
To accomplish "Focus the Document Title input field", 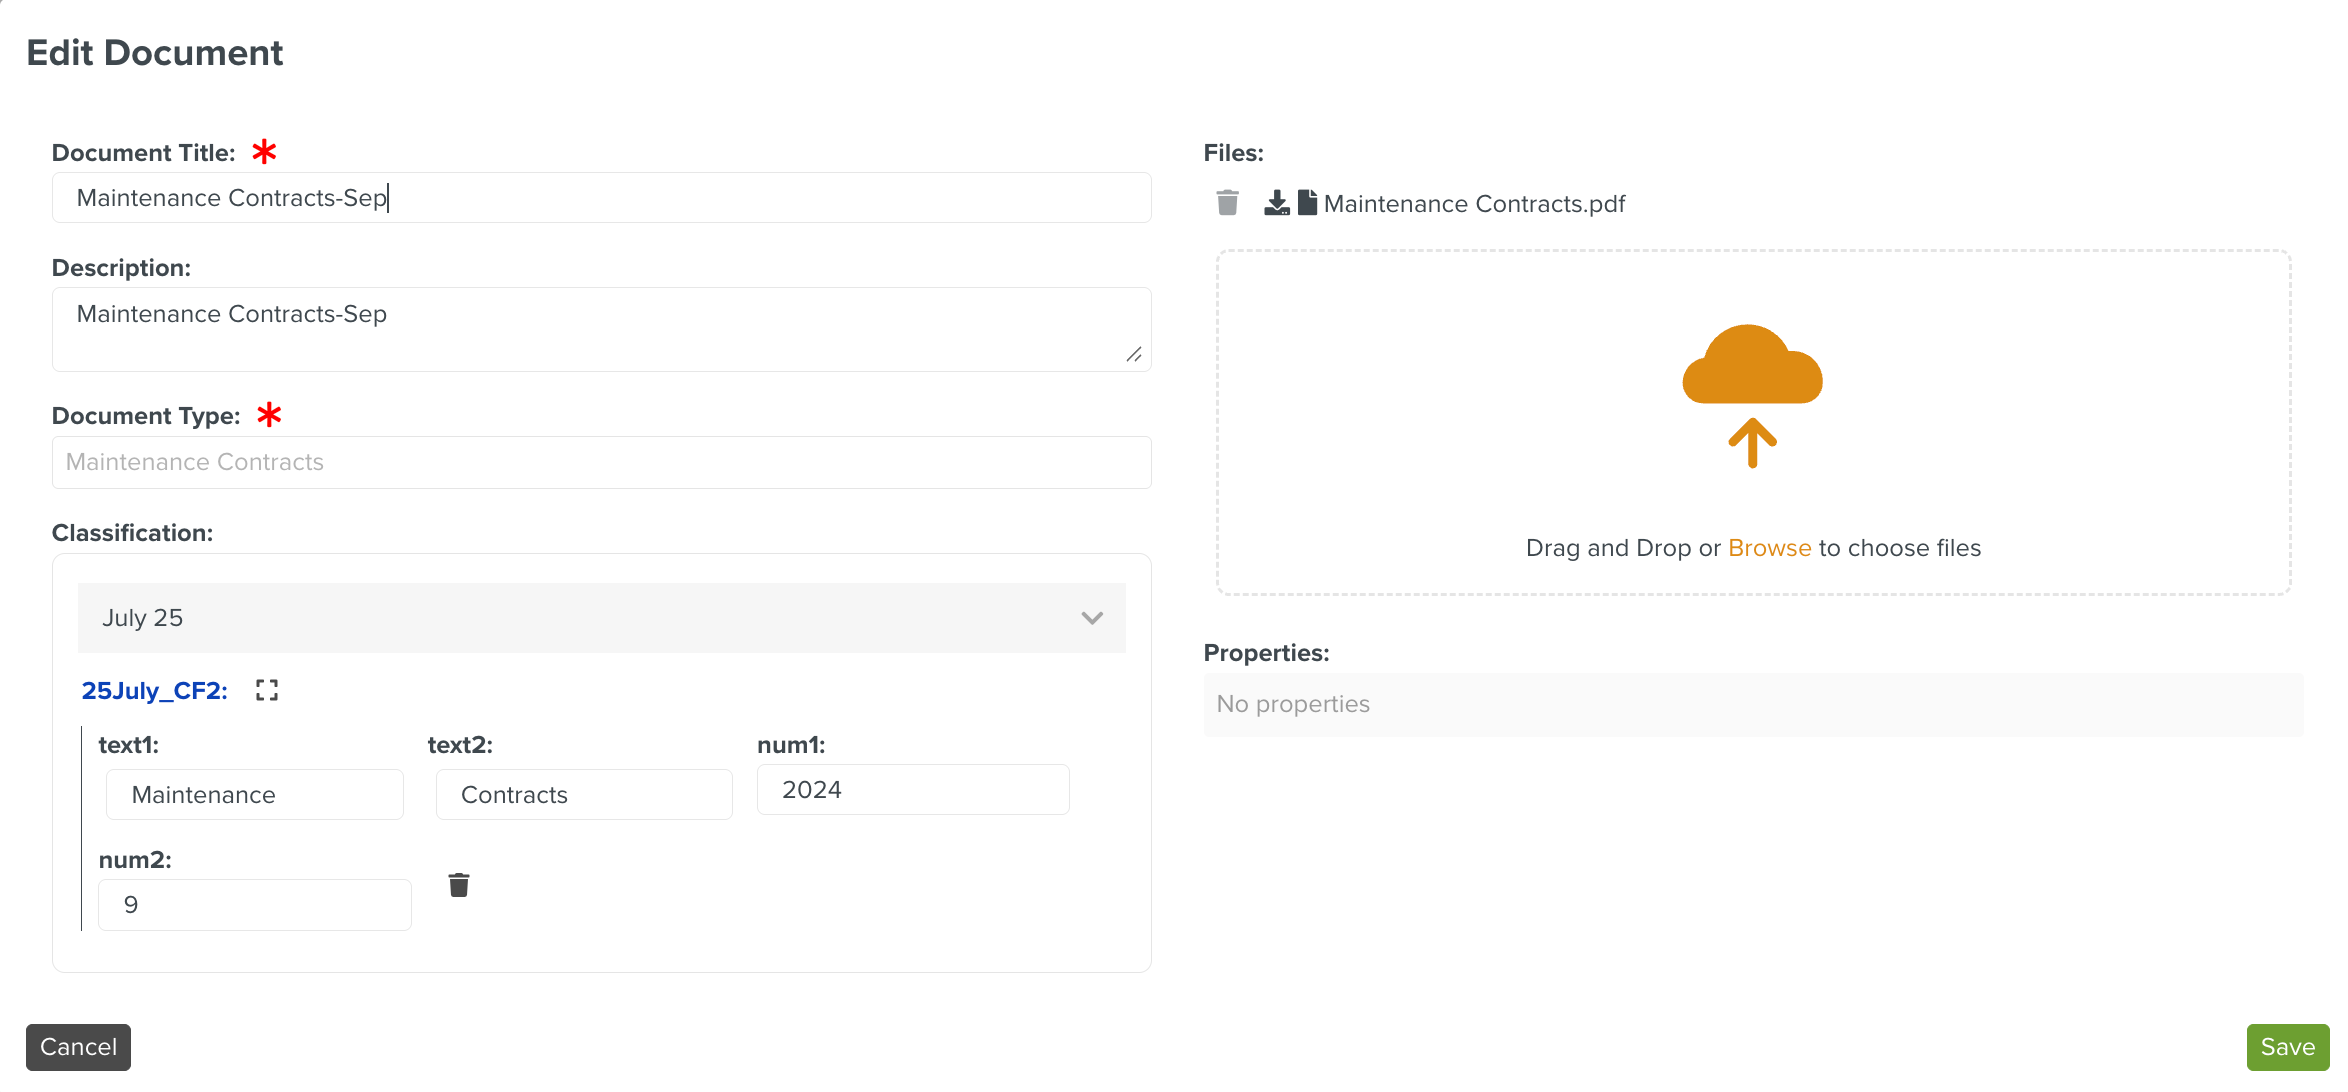I will pos(600,198).
